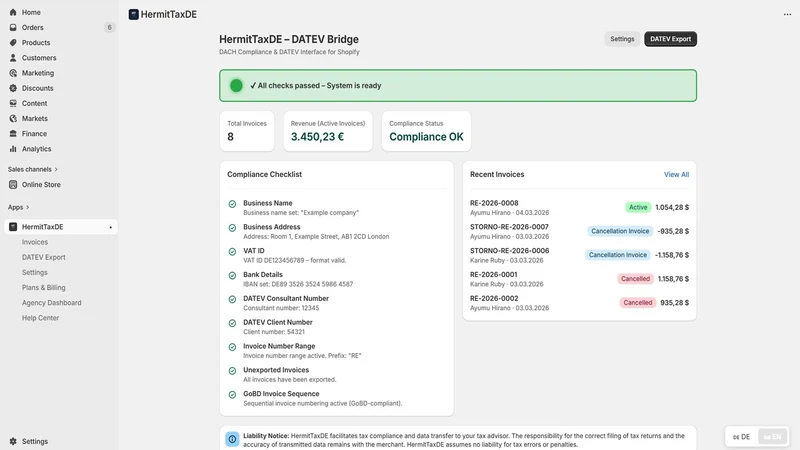Open DATEV Export in sidebar submenu
Viewport: 800px width, 450px height.
point(43,258)
